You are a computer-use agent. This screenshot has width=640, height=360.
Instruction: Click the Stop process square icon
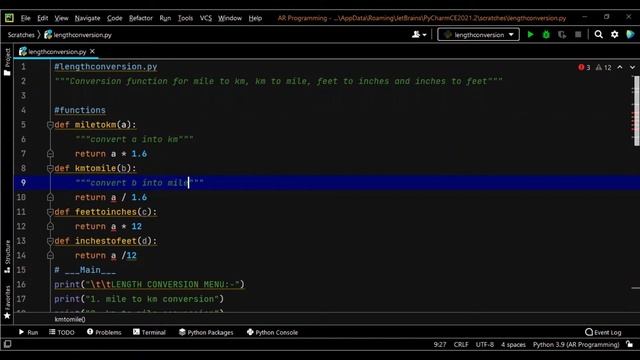(578, 35)
